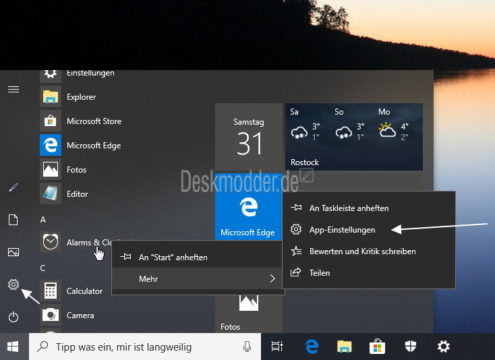The height and width of the screenshot is (360, 495).
Task: Click the Cortana search input field
Action: tap(145, 347)
